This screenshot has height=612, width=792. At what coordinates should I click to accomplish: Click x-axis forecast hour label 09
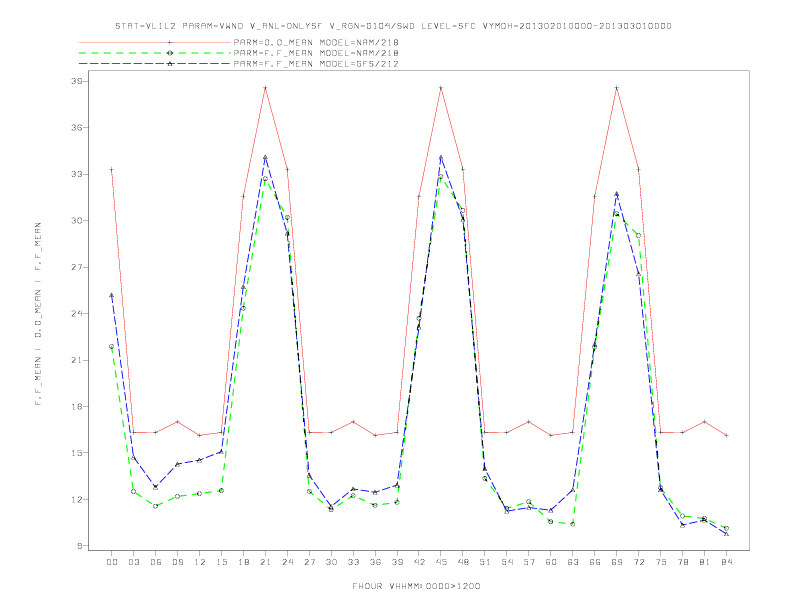click(177, 562)
